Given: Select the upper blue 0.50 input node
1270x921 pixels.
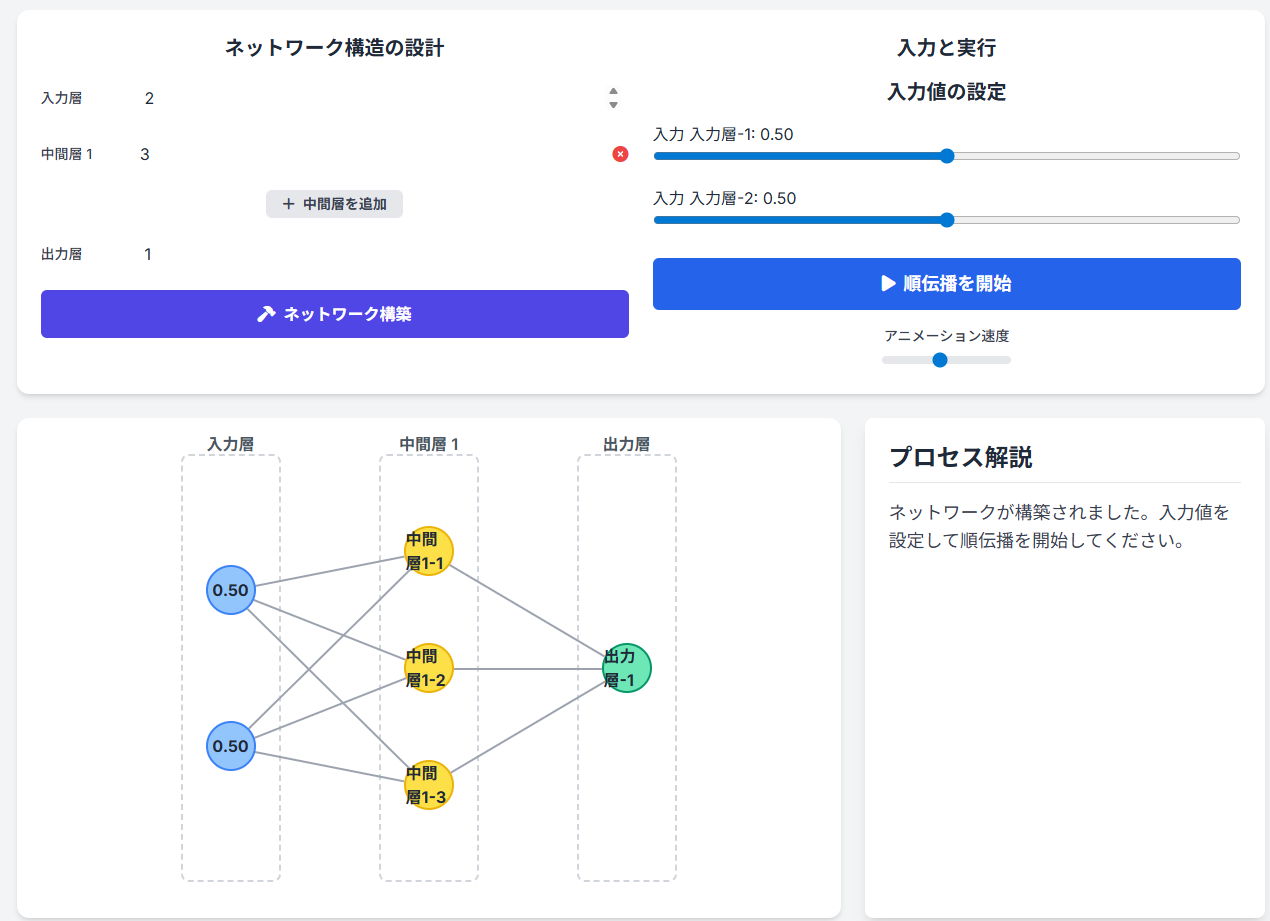Looking at the screenshot, I should [x=231, y=590].
